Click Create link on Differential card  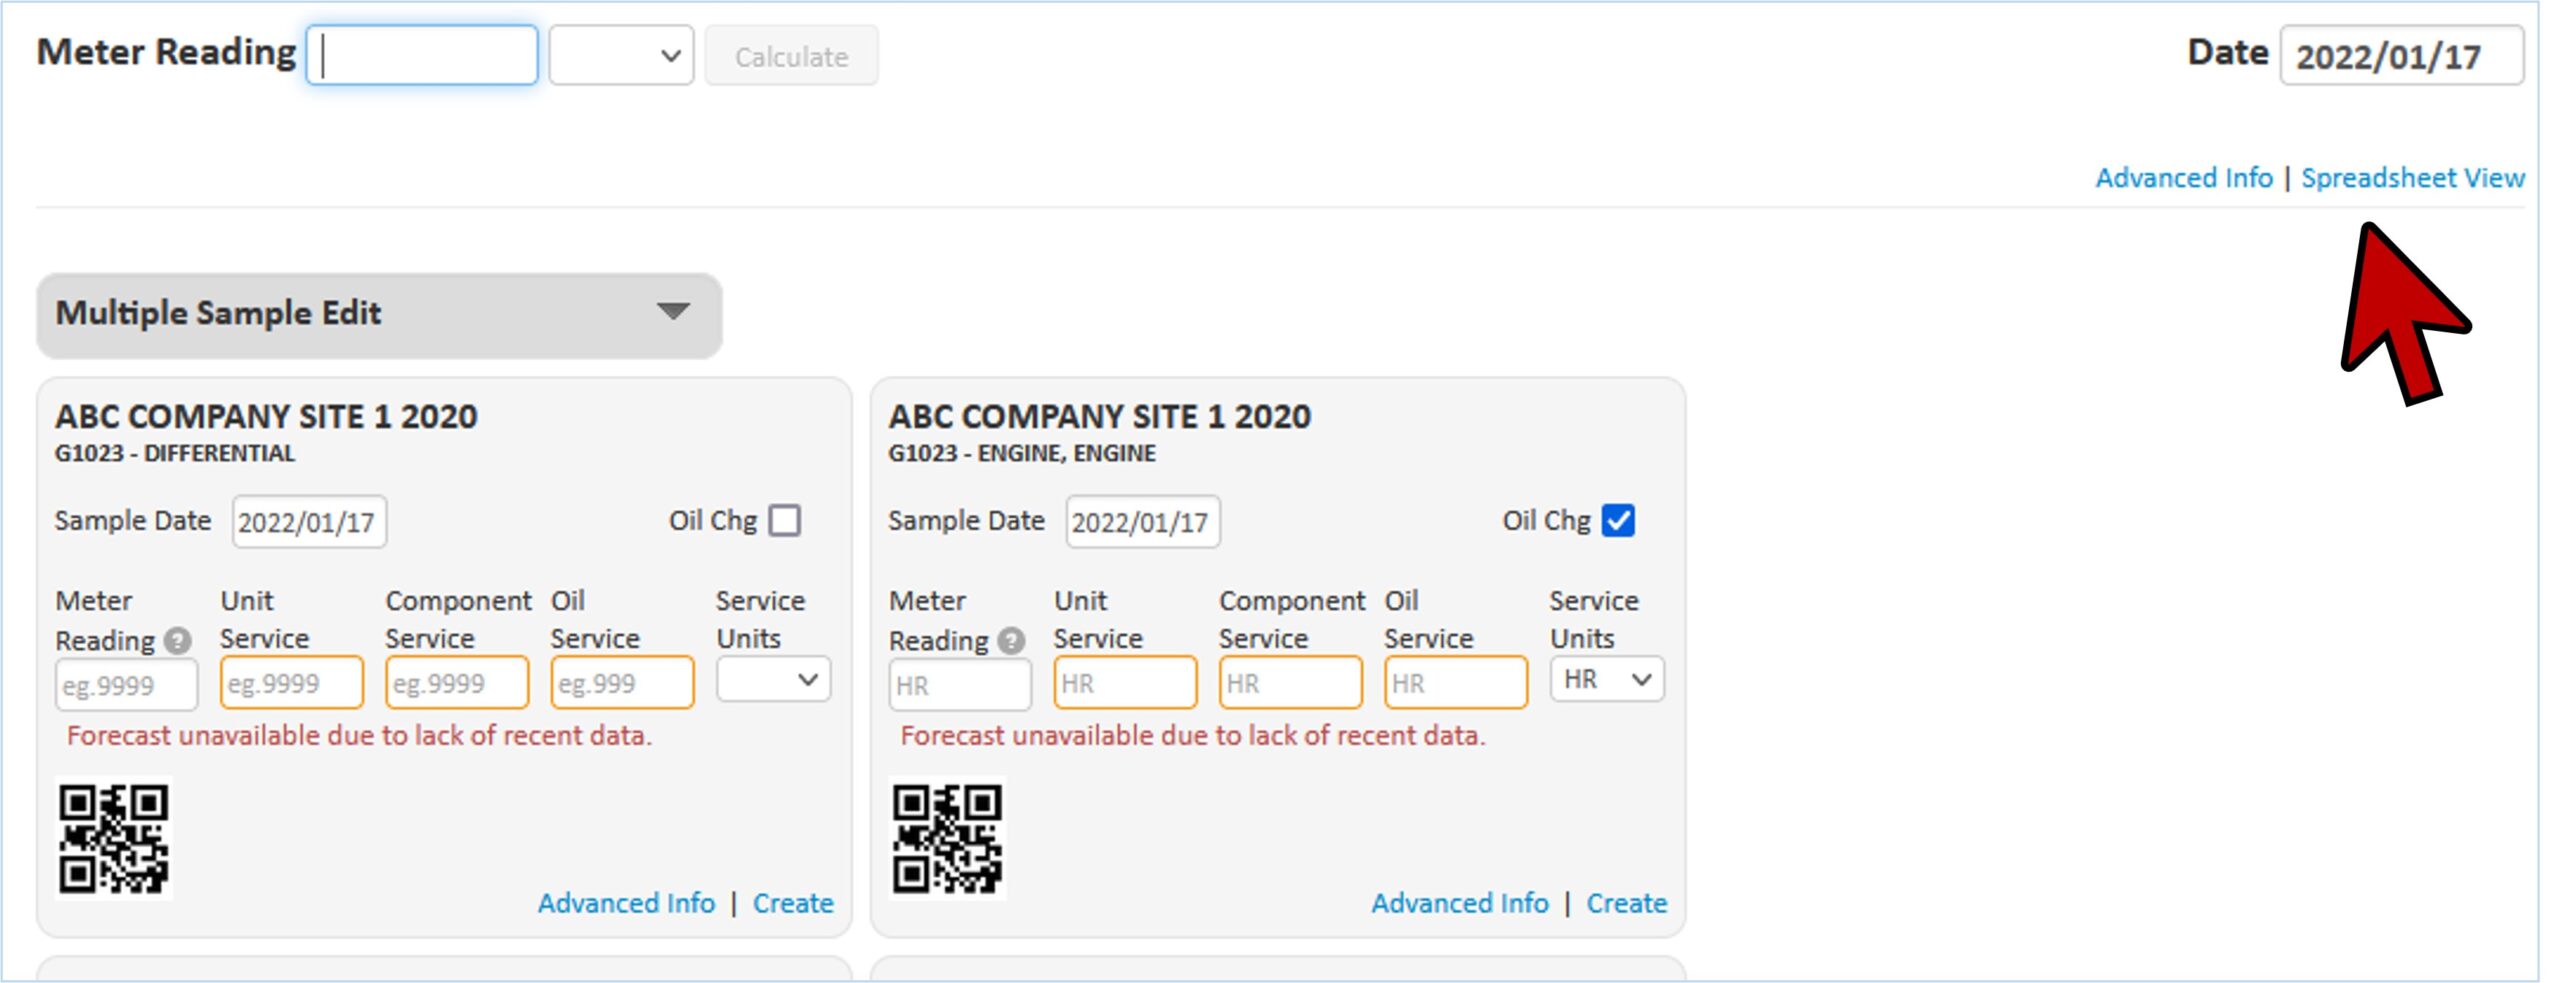(x=792, y=903)
